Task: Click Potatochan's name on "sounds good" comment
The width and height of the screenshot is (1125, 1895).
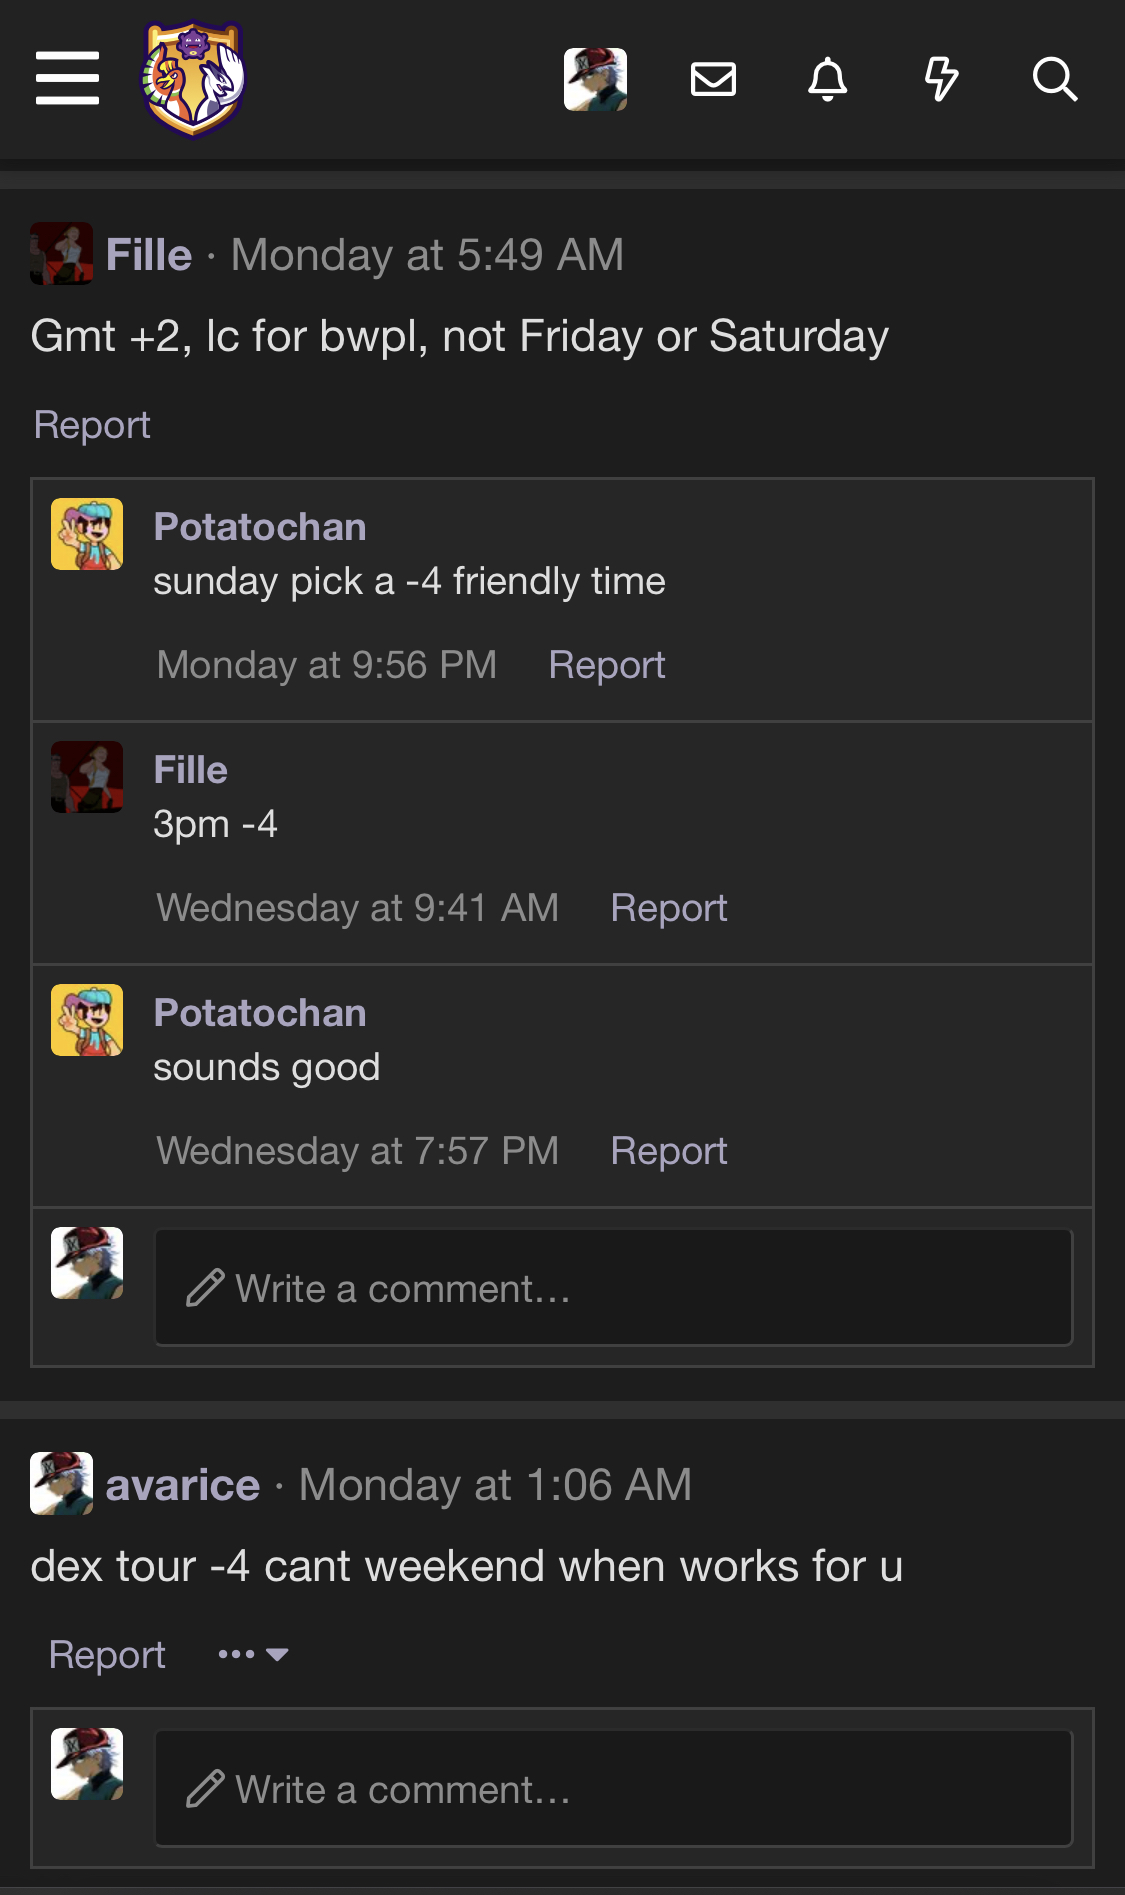Action: tap(260, 1013)
